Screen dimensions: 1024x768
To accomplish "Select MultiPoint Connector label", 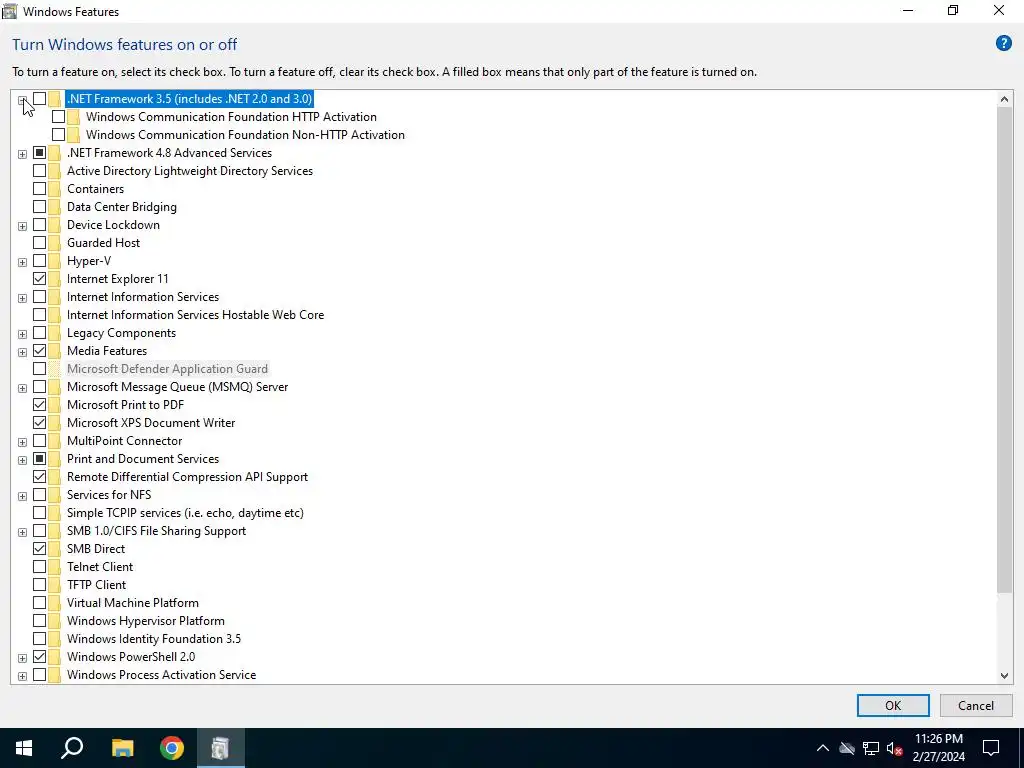I will 124,441.
